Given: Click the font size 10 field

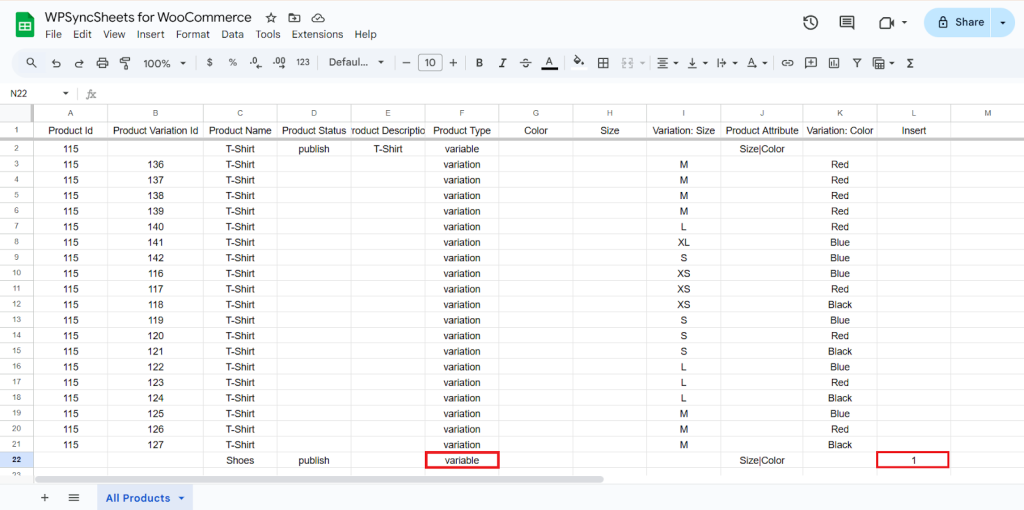Looking at the screenshot, I should (430, 63).
